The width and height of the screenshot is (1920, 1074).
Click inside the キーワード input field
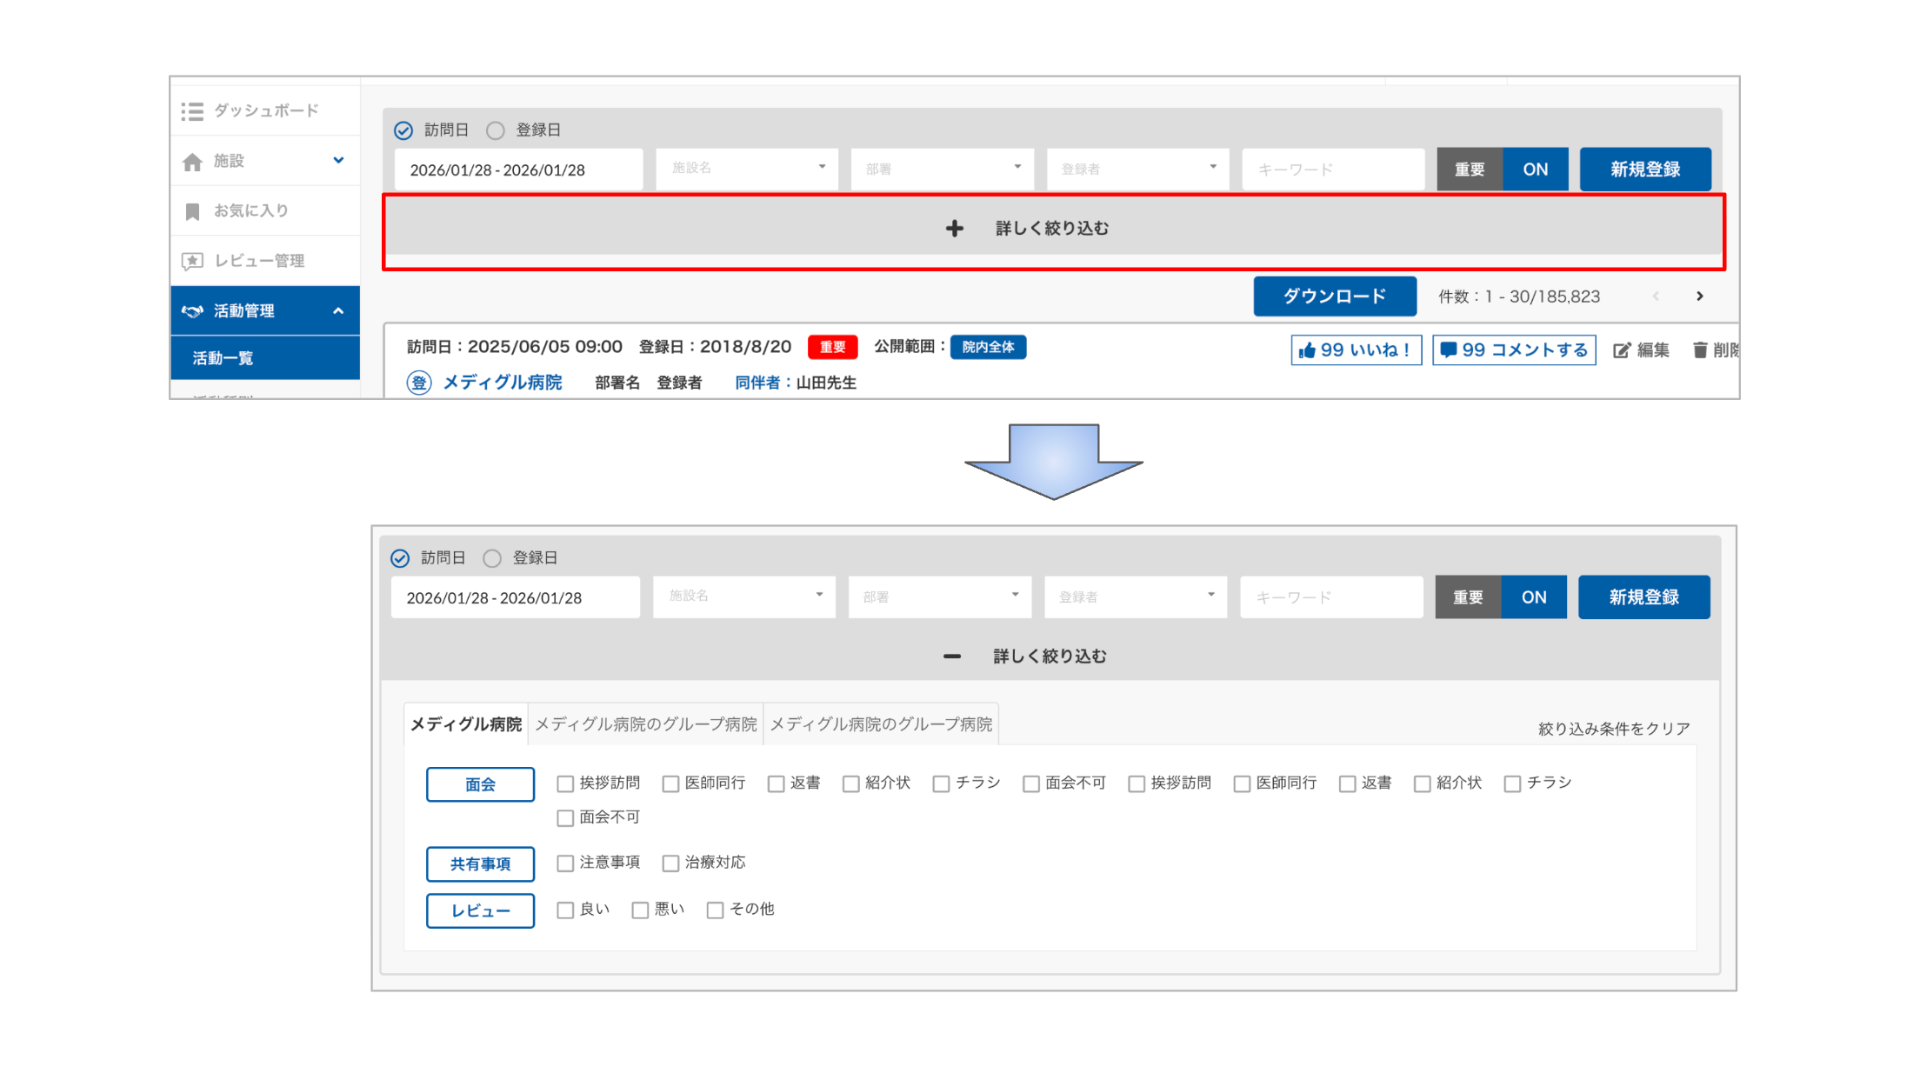1332,169
